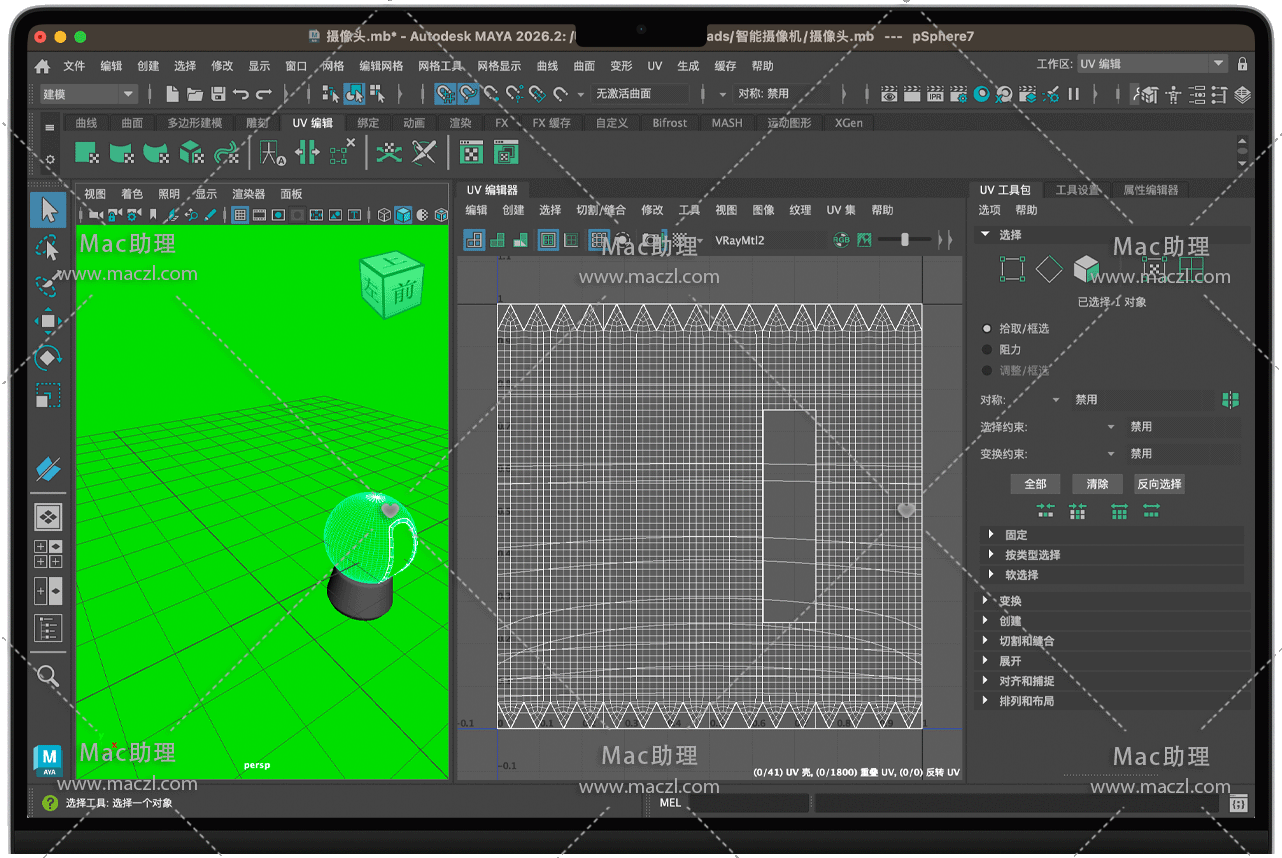Expand the 固定 section
Screen dimensions: 1282x858
1015,535
